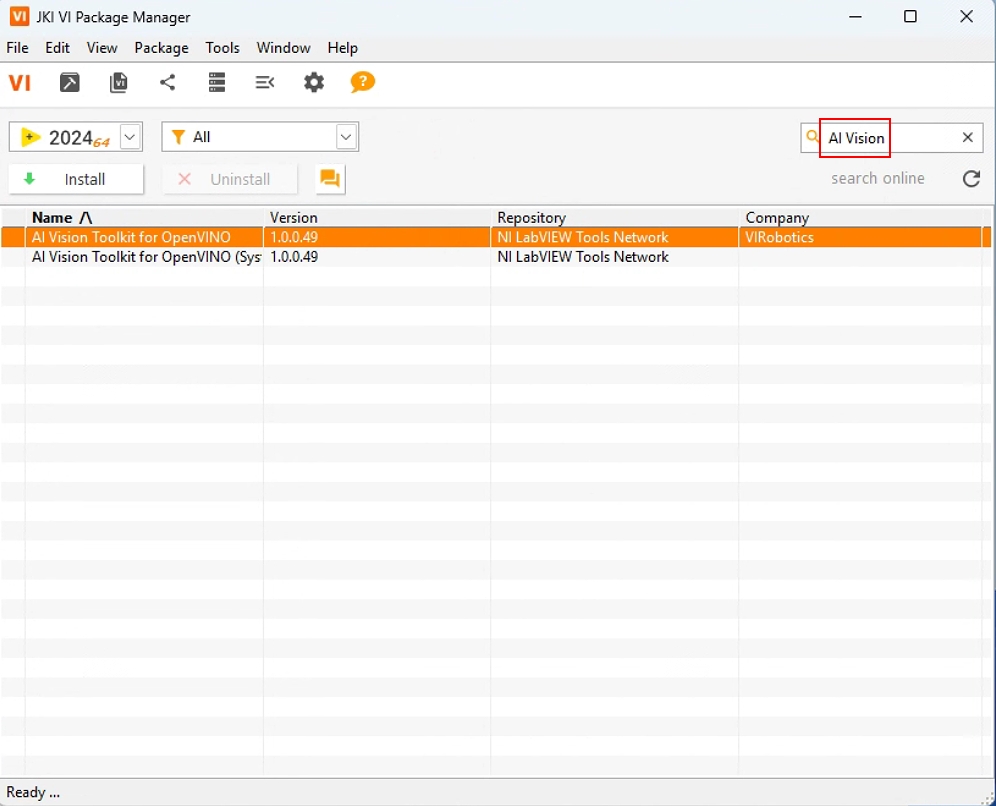Sort by the Repository column header
The height and width of the screenshot is (806, 996).
pos(615,217)
